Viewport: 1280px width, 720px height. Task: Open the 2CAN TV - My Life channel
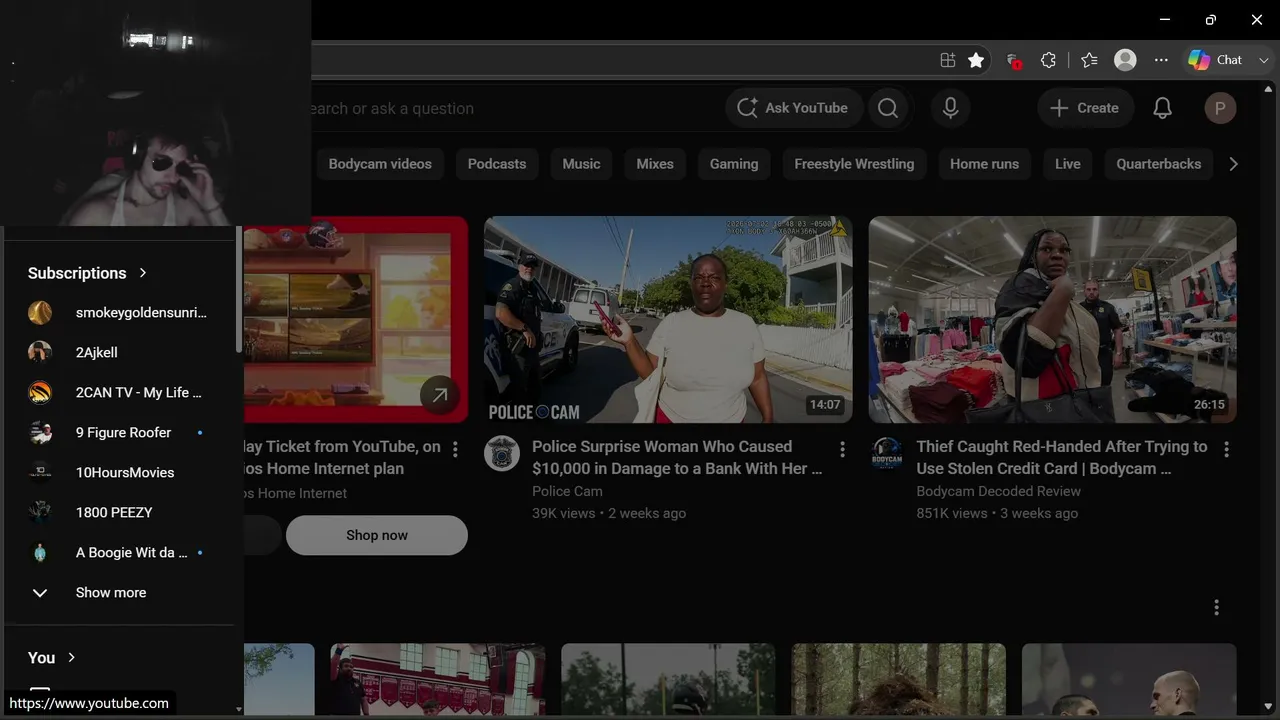pos(120,392)
